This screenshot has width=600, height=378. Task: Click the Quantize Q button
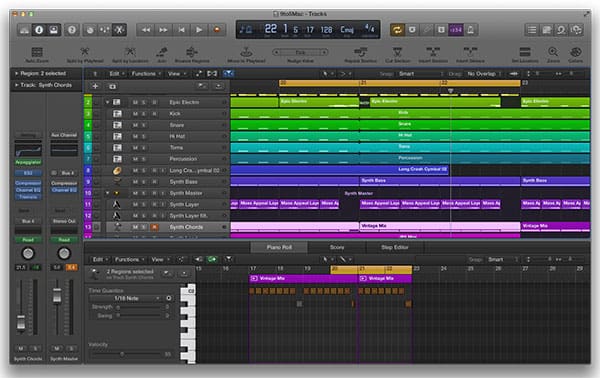pos(169,298)
